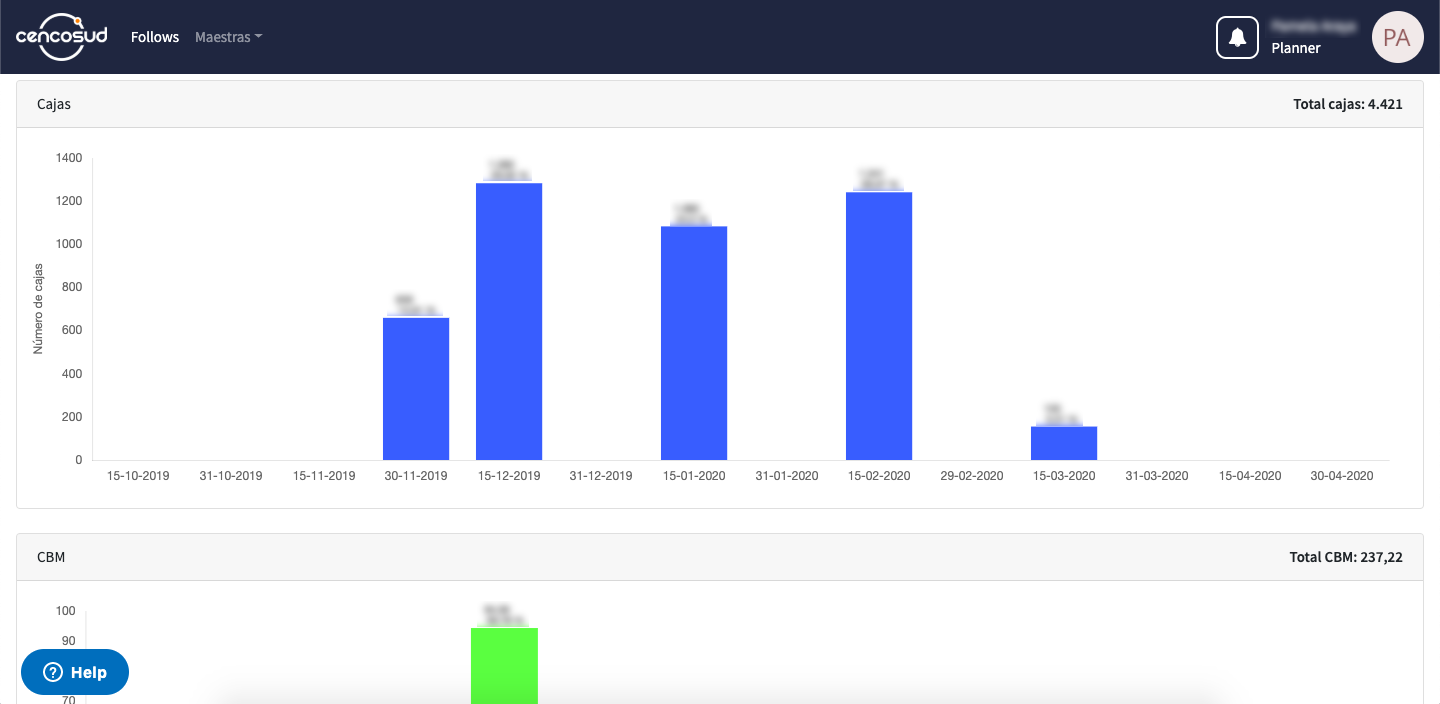Screen dimensions: 1440x704
Task: Click the 30-11-2019 axis label
Action: tap(416, 476)
